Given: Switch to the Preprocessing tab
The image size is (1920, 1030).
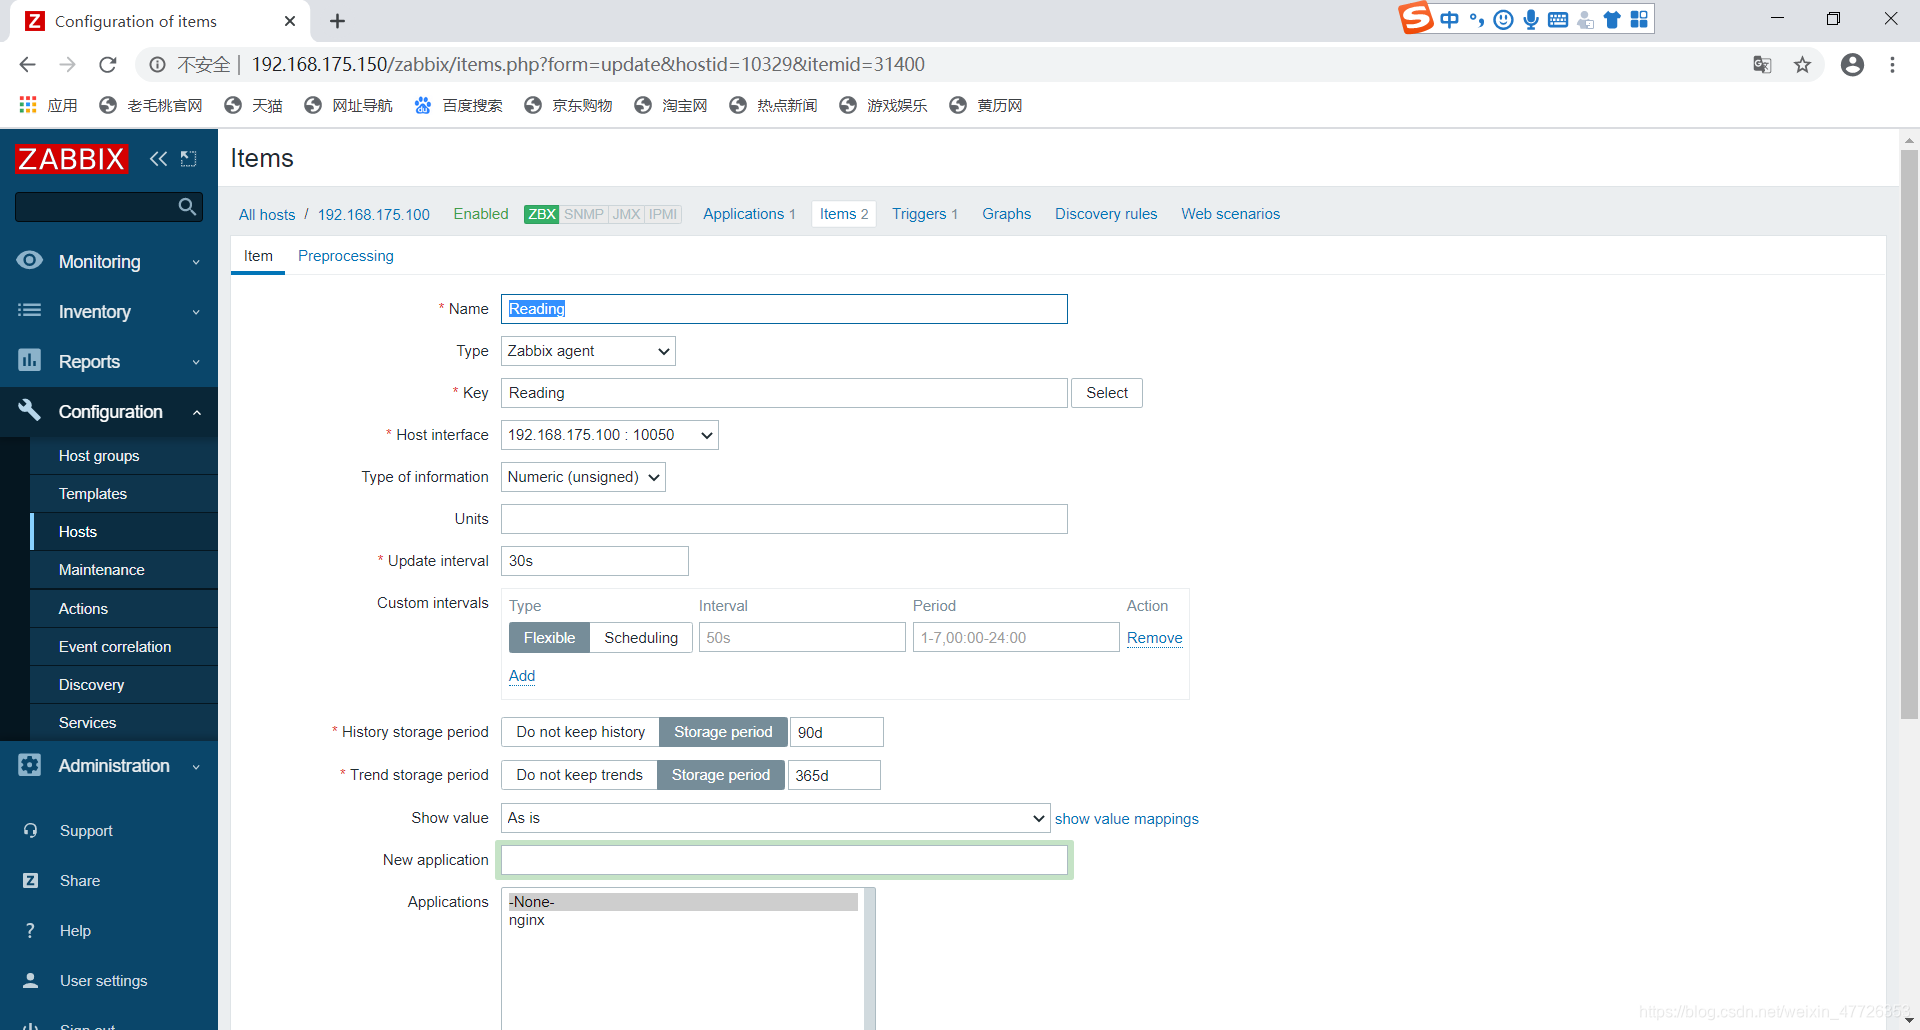Looking at the screenshot, I should (x=346, y=256).
